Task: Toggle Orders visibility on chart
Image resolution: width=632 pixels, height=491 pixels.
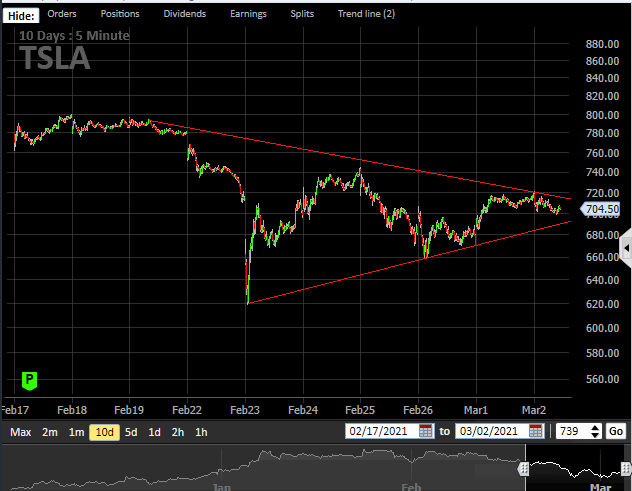Action: click(x=62, y=14)
